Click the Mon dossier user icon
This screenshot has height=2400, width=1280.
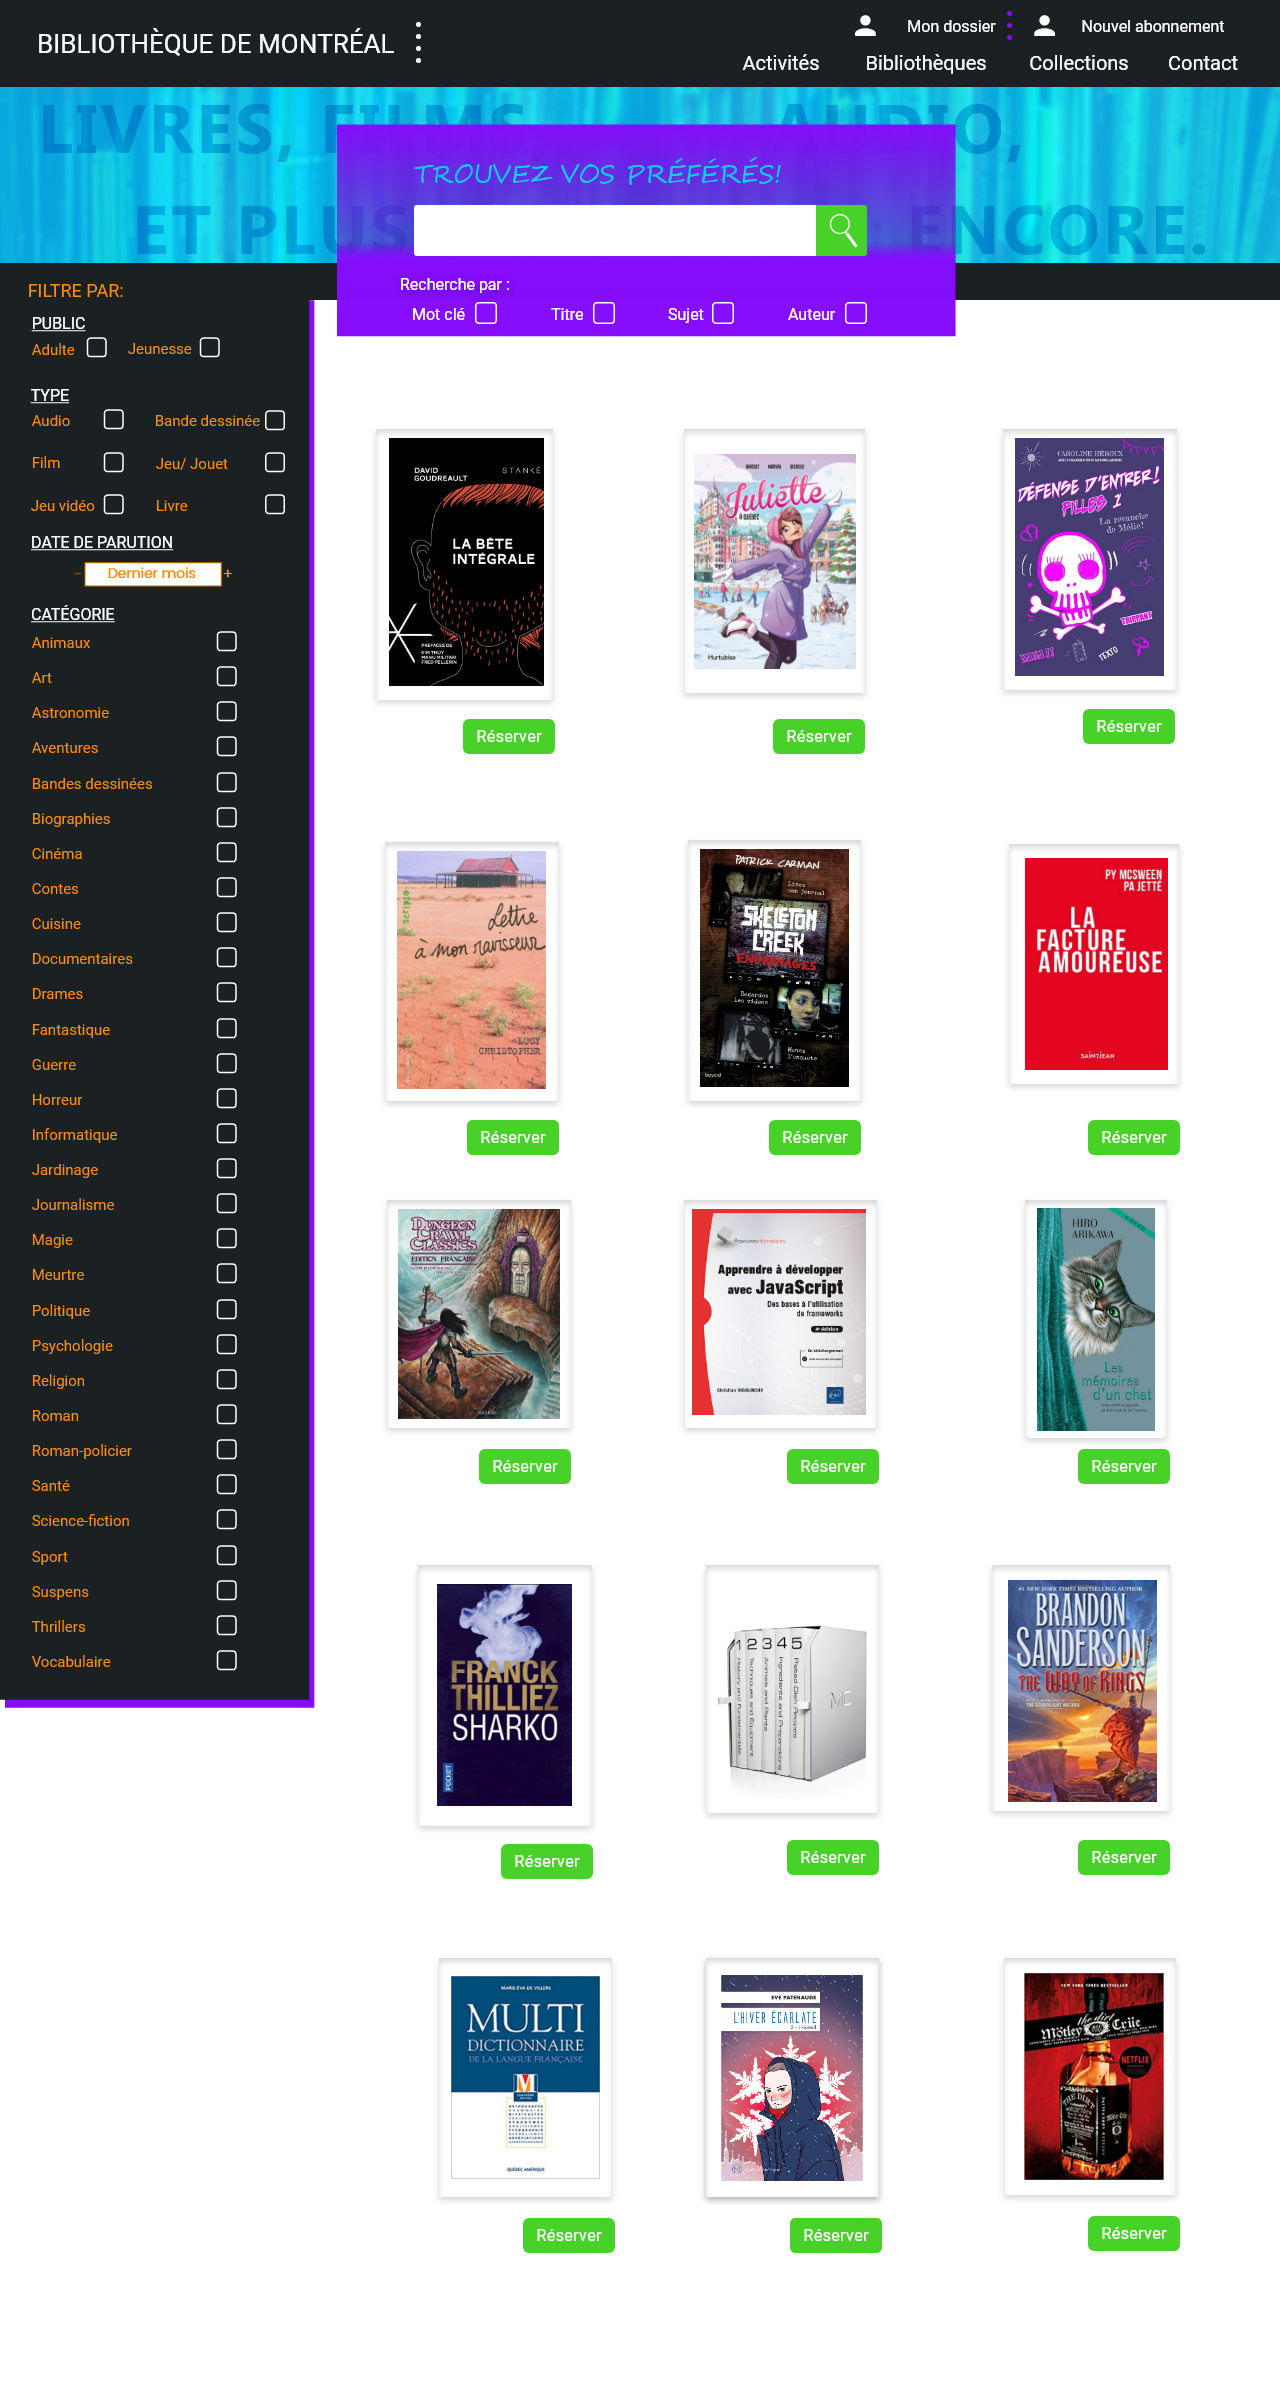(865, 26)
